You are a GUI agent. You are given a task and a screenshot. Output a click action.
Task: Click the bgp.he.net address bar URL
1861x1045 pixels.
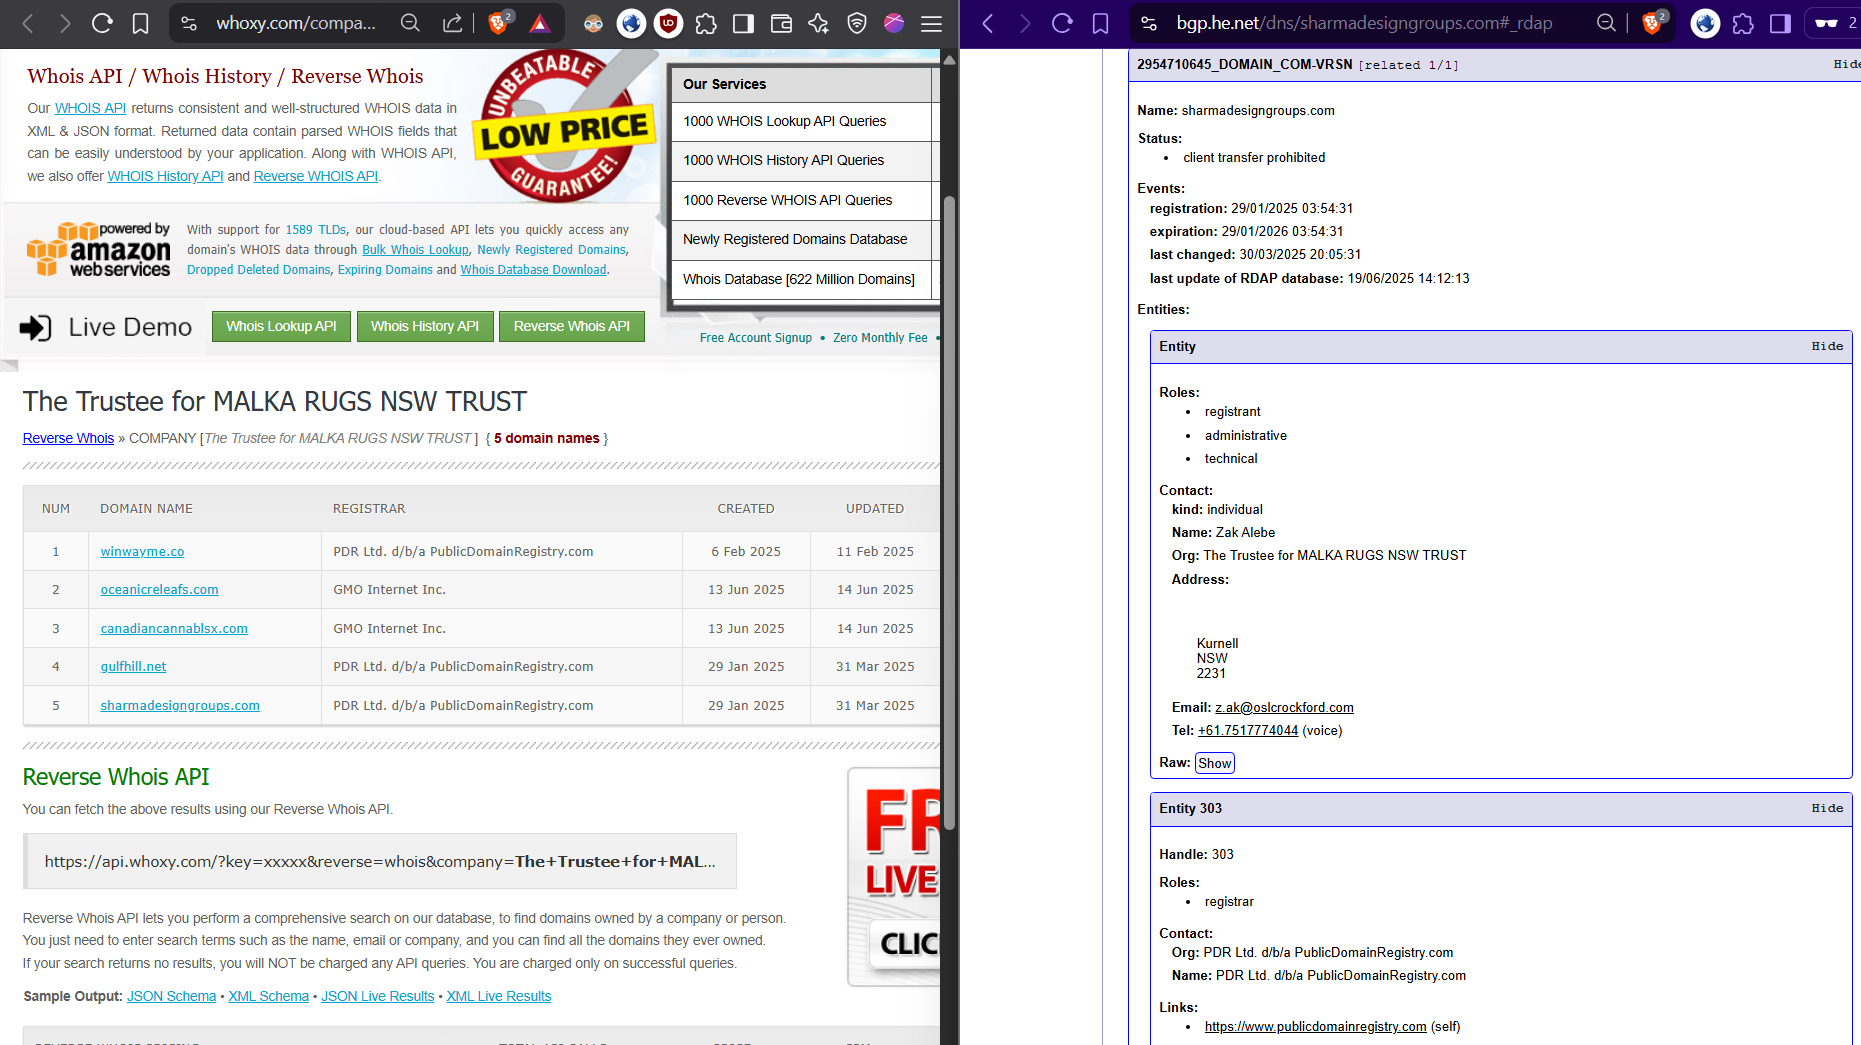click(x=1364, y=23)
